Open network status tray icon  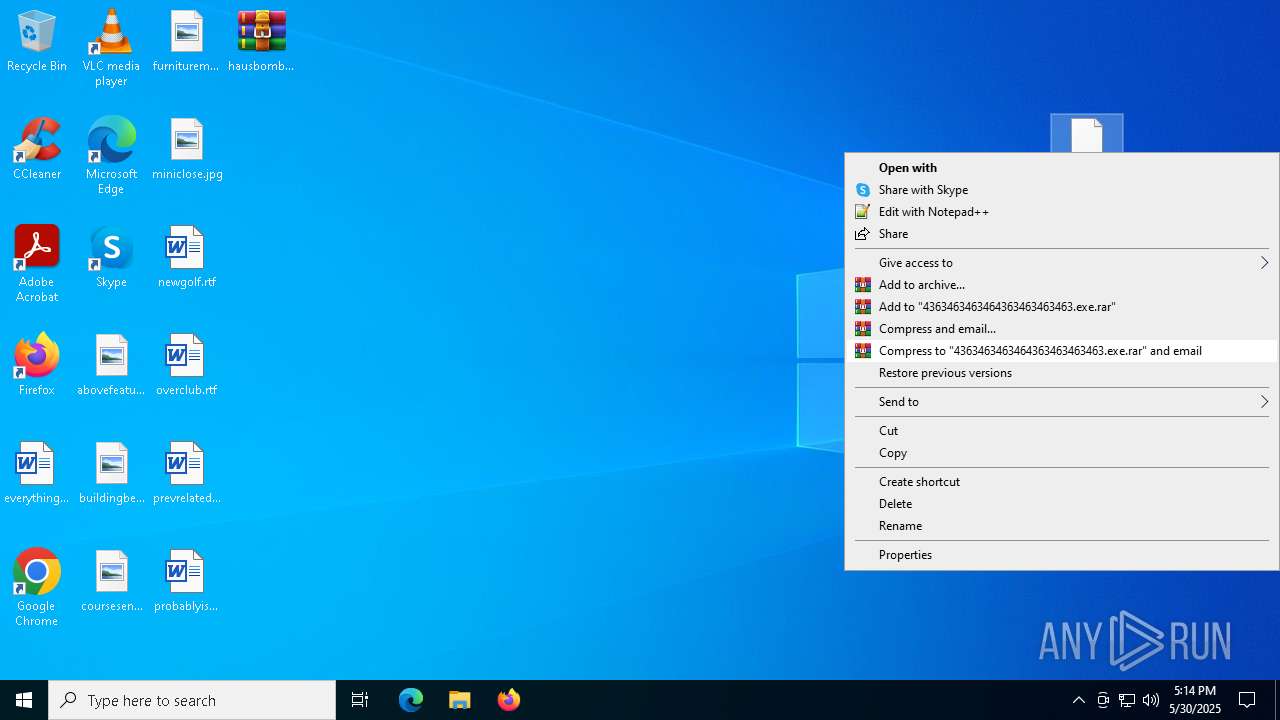tap(1127, 700)
